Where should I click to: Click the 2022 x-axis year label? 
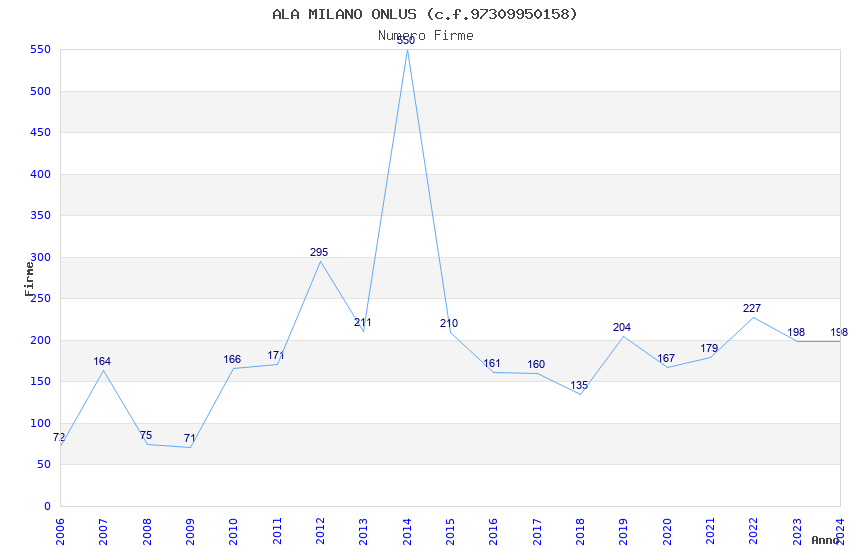754,532
